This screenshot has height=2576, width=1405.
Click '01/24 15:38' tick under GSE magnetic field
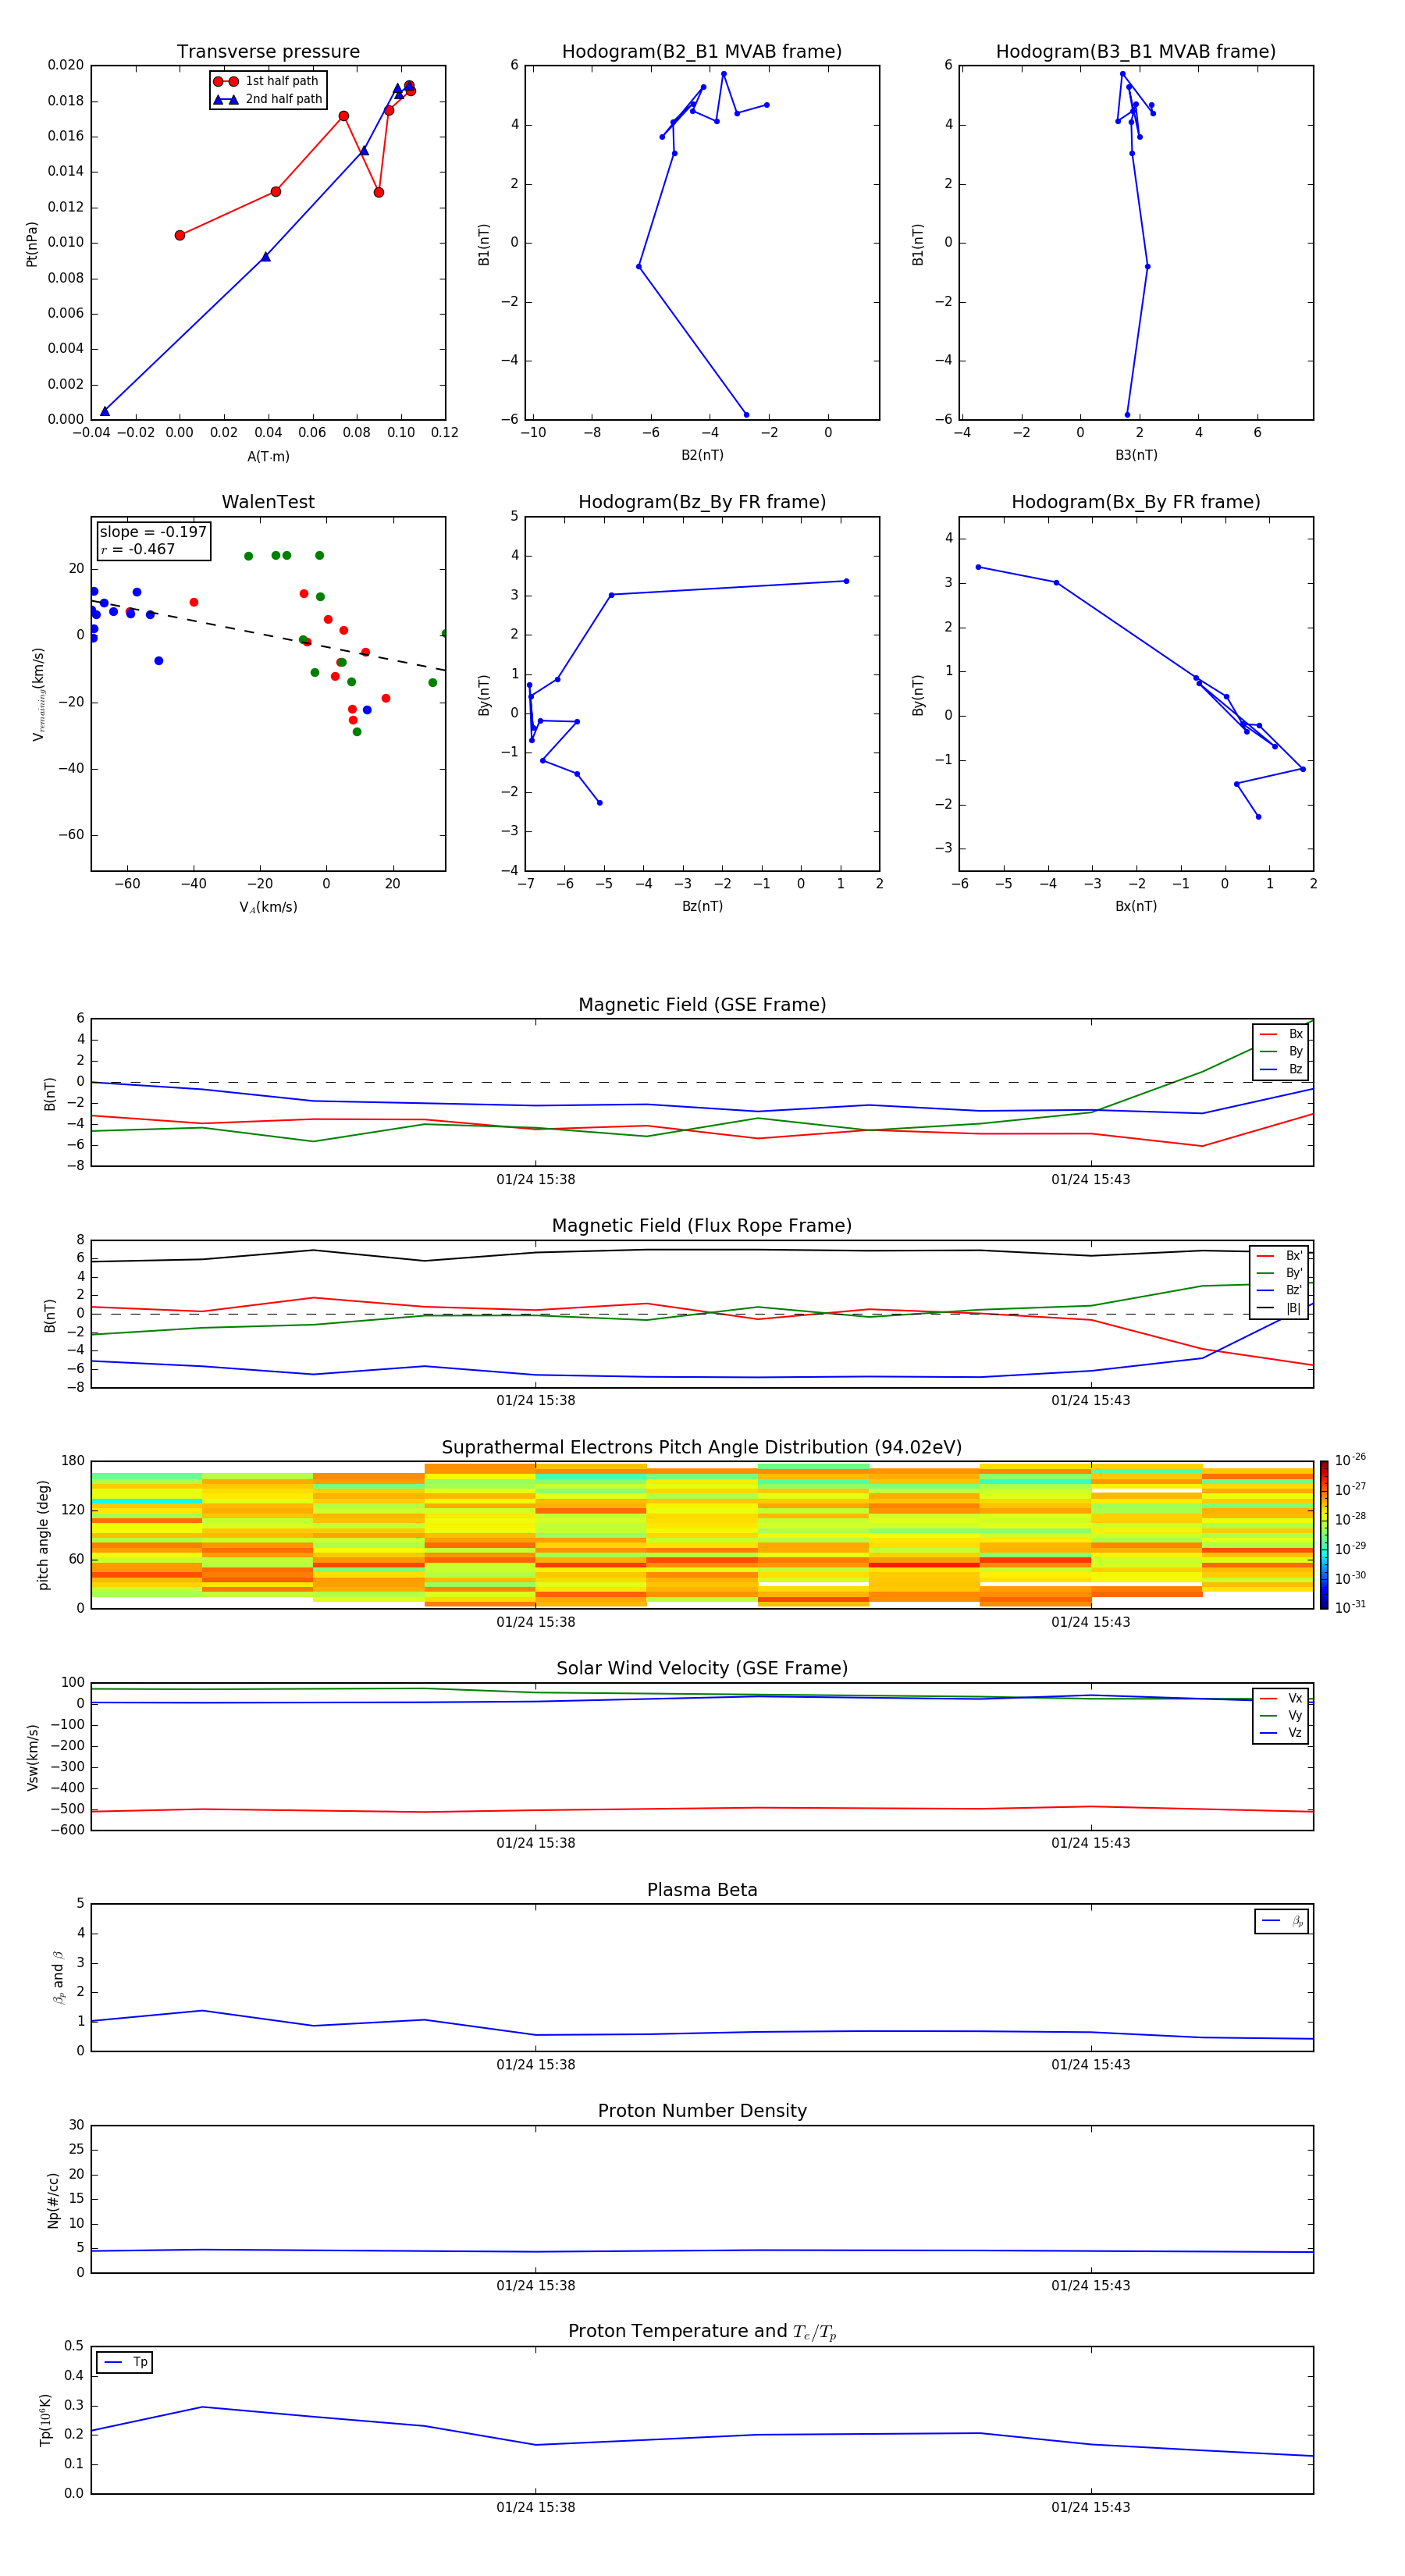[536, 1180]
